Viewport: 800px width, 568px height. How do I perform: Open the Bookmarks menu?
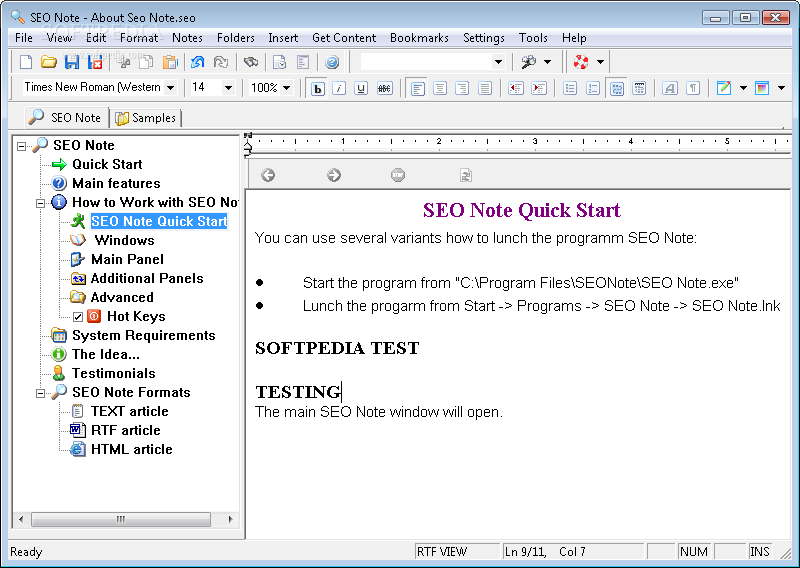419,38
